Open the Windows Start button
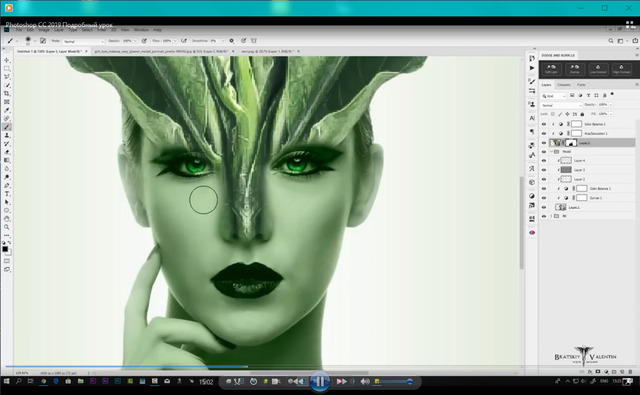This screenshot has width=640, height=395. tap(7, 381)
